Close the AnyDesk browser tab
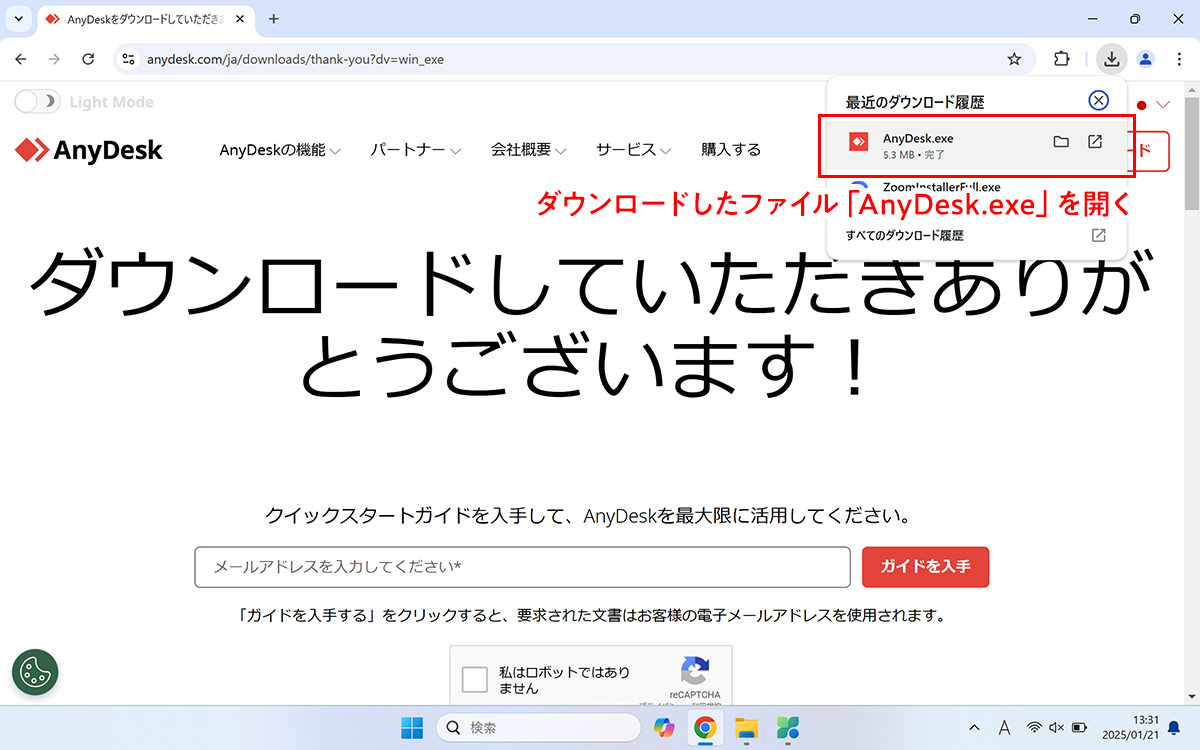This screenshot has width=1200, height=750. tap(238, 19)
